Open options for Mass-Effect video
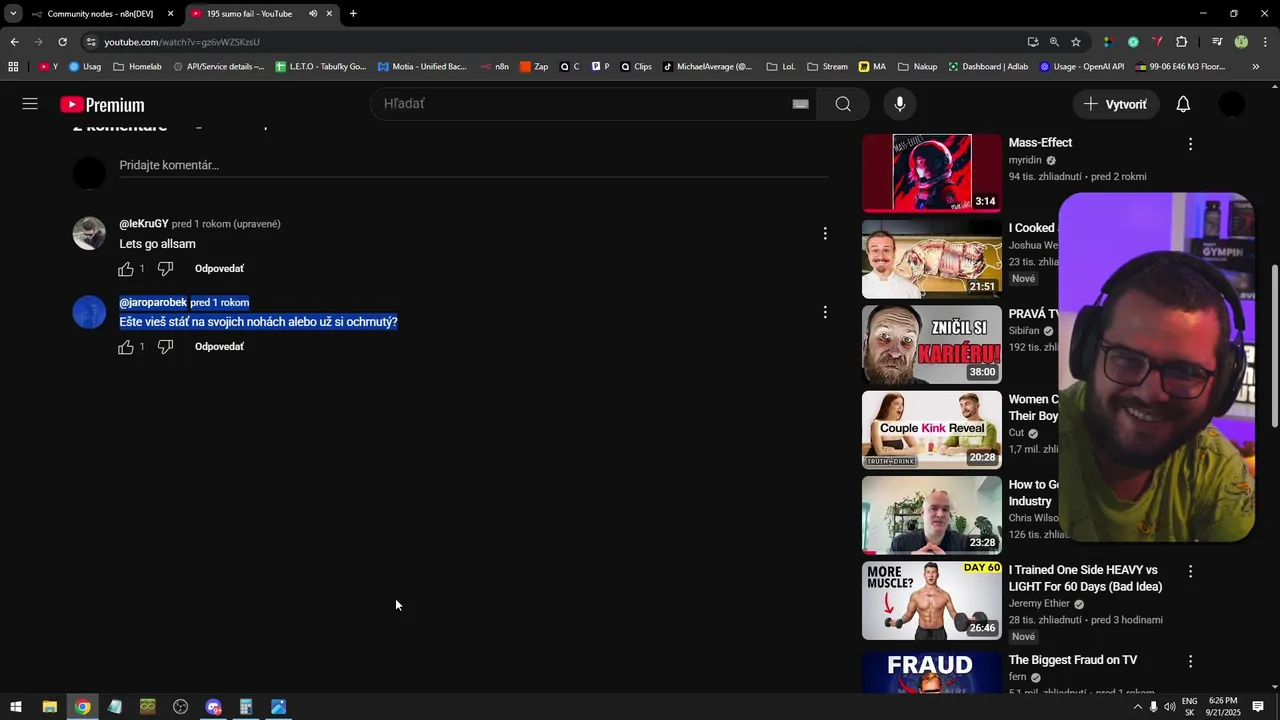 [1190, 144]
